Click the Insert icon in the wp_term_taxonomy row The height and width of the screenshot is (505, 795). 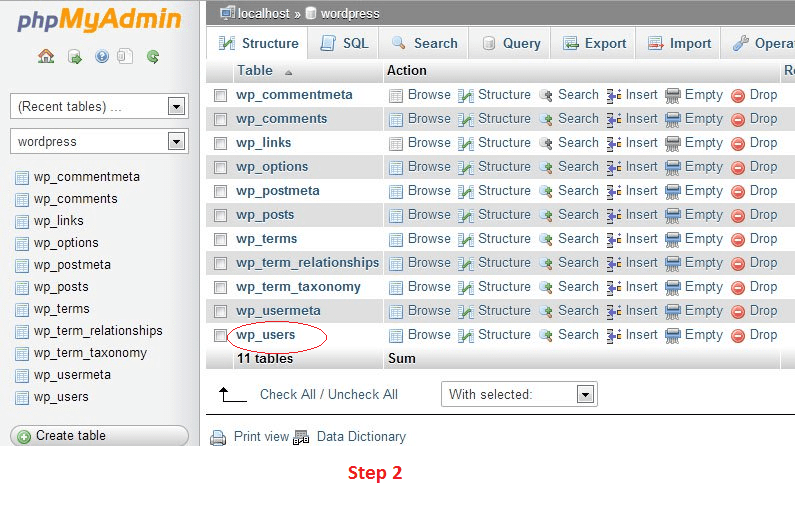click(x=614, y=287)
